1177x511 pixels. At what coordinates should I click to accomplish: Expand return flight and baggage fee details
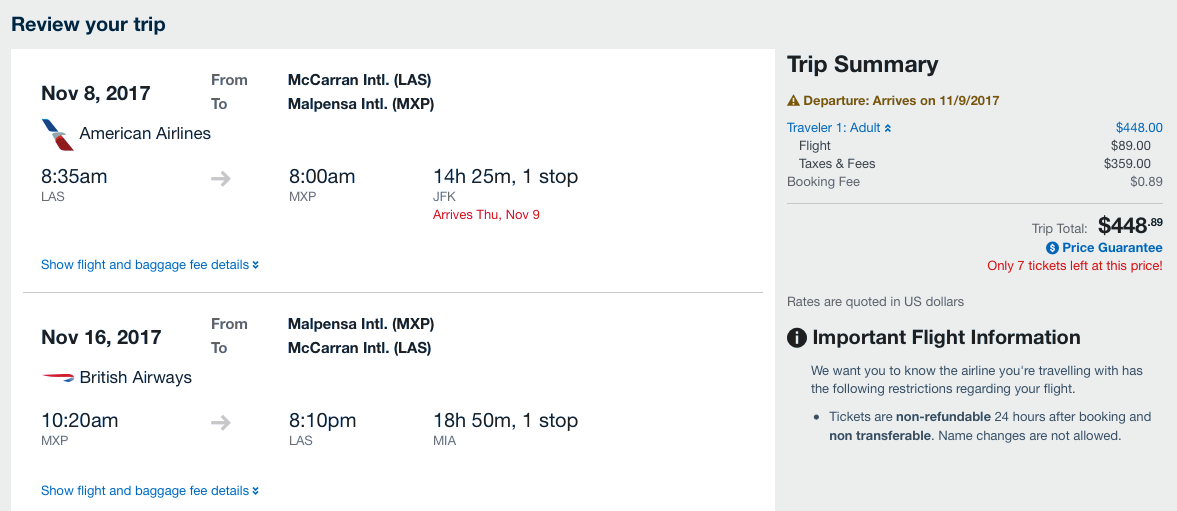point(150,491)
